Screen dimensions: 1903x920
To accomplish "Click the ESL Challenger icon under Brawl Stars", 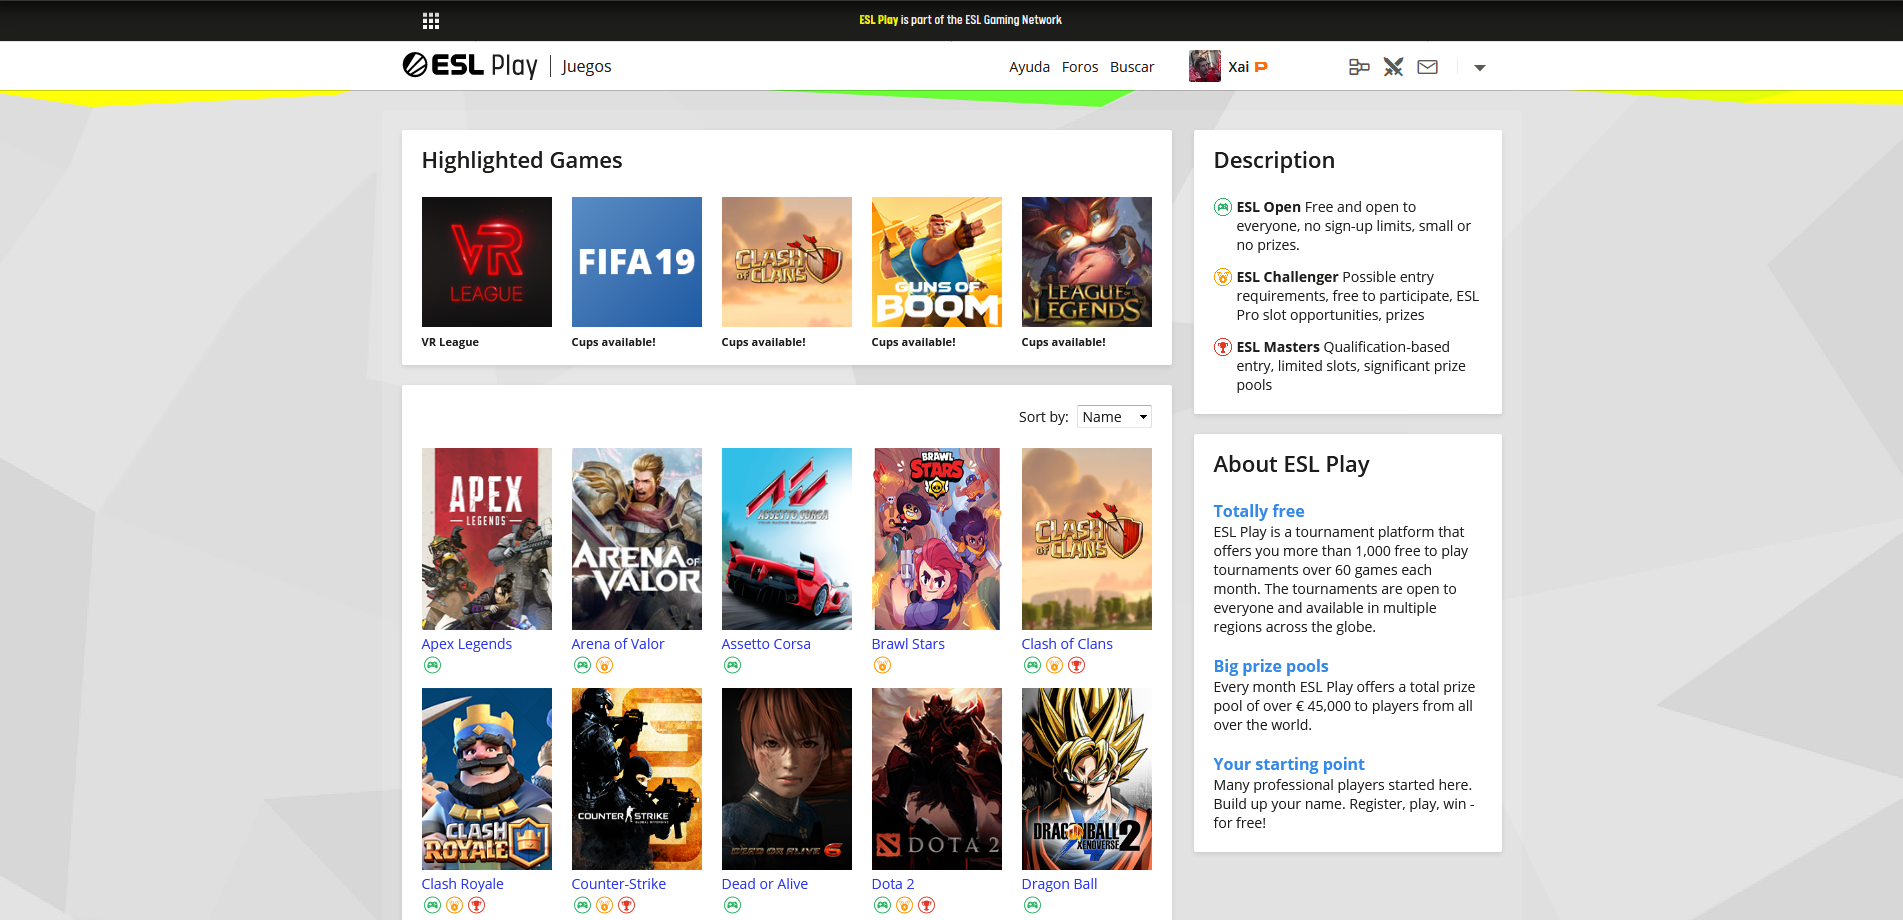I will pos(882,665).
